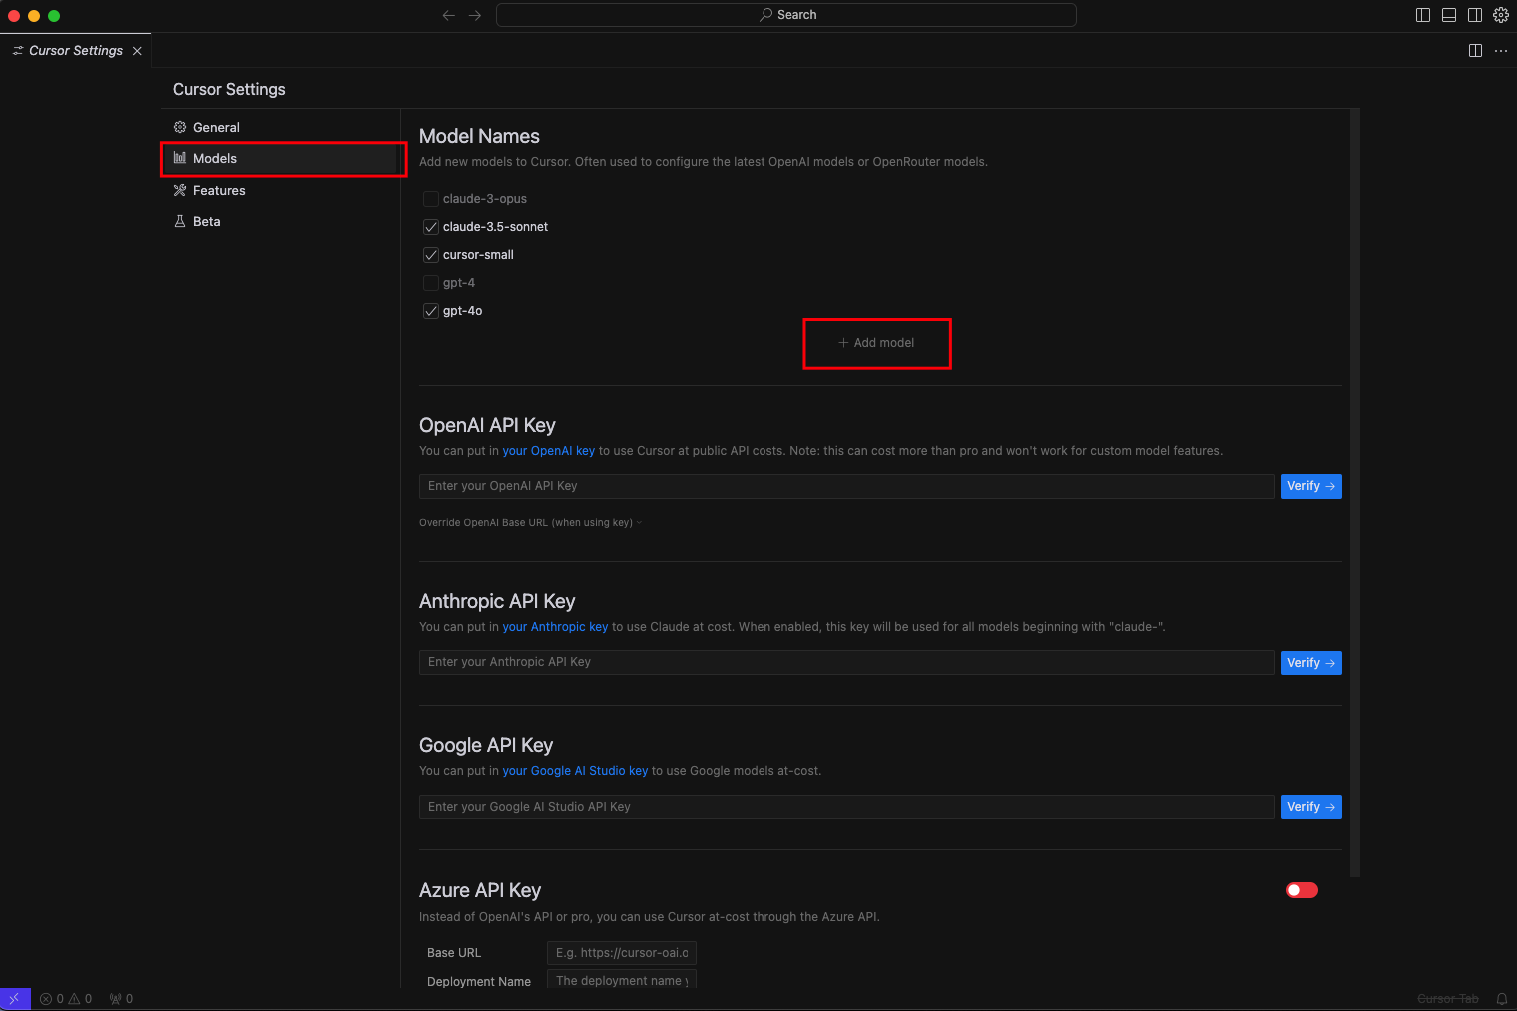Screen dimensions: 1517x1011
Task: Open the Beta settings section
Action: pos(281,221)
